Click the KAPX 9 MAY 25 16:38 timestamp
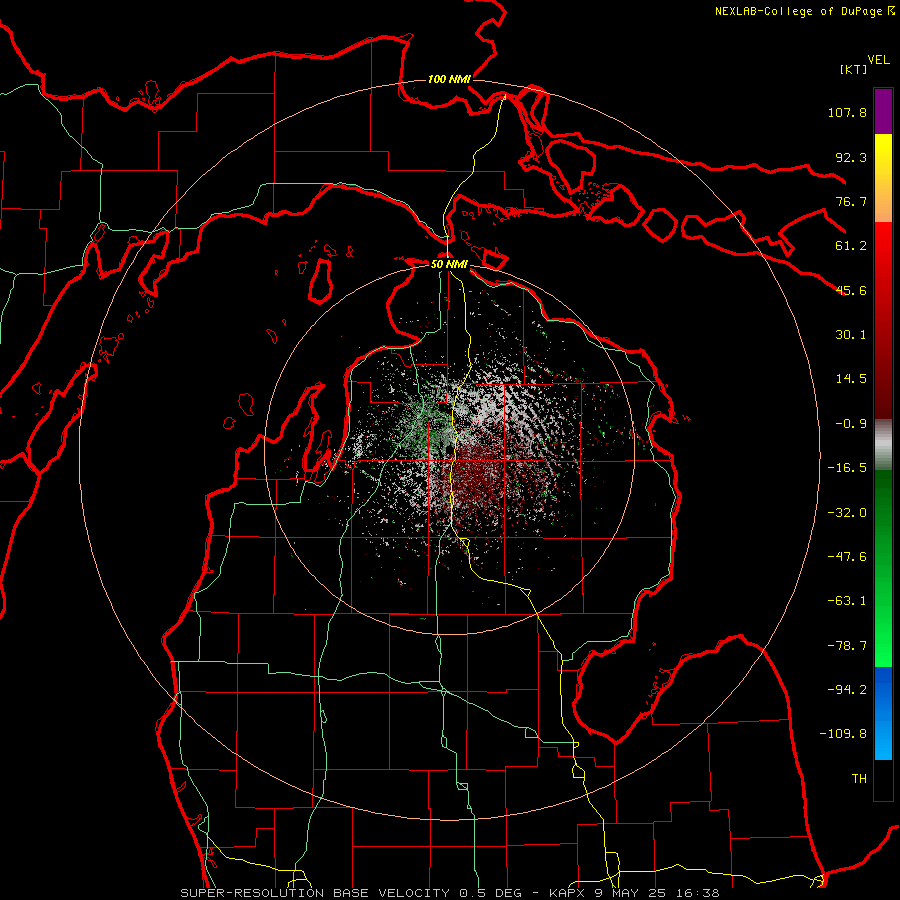The height and width of the screenshot is (900, 900). [x=634, y=893]
